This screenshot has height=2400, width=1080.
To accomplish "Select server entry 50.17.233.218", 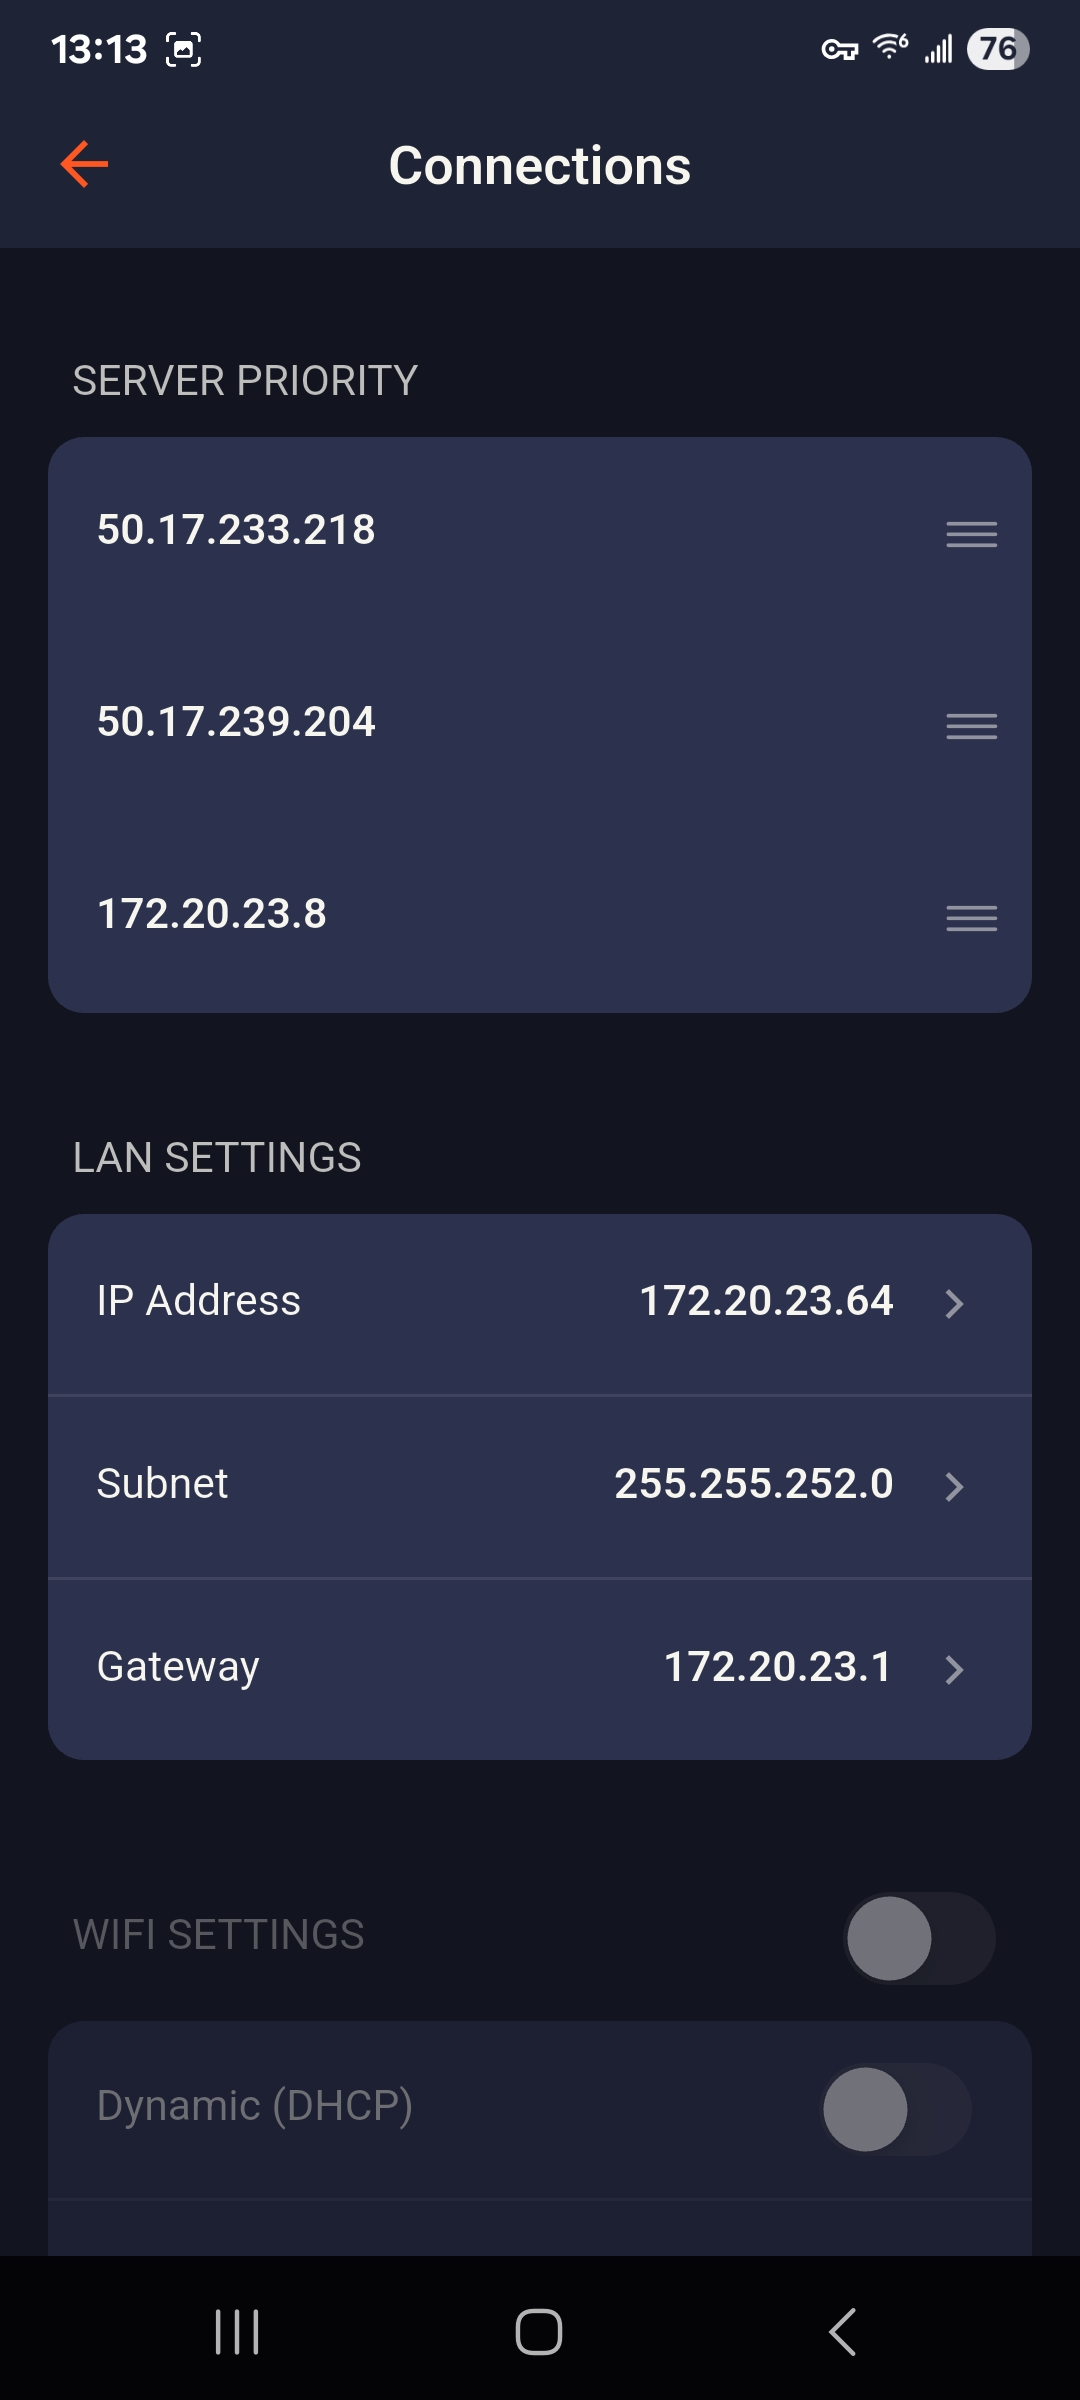I will tap(236, 530).
